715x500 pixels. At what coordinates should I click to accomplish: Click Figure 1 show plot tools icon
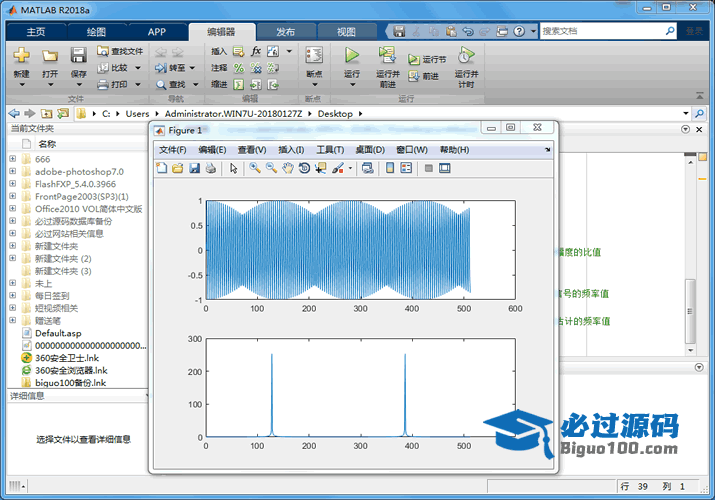tap(445, 168)
